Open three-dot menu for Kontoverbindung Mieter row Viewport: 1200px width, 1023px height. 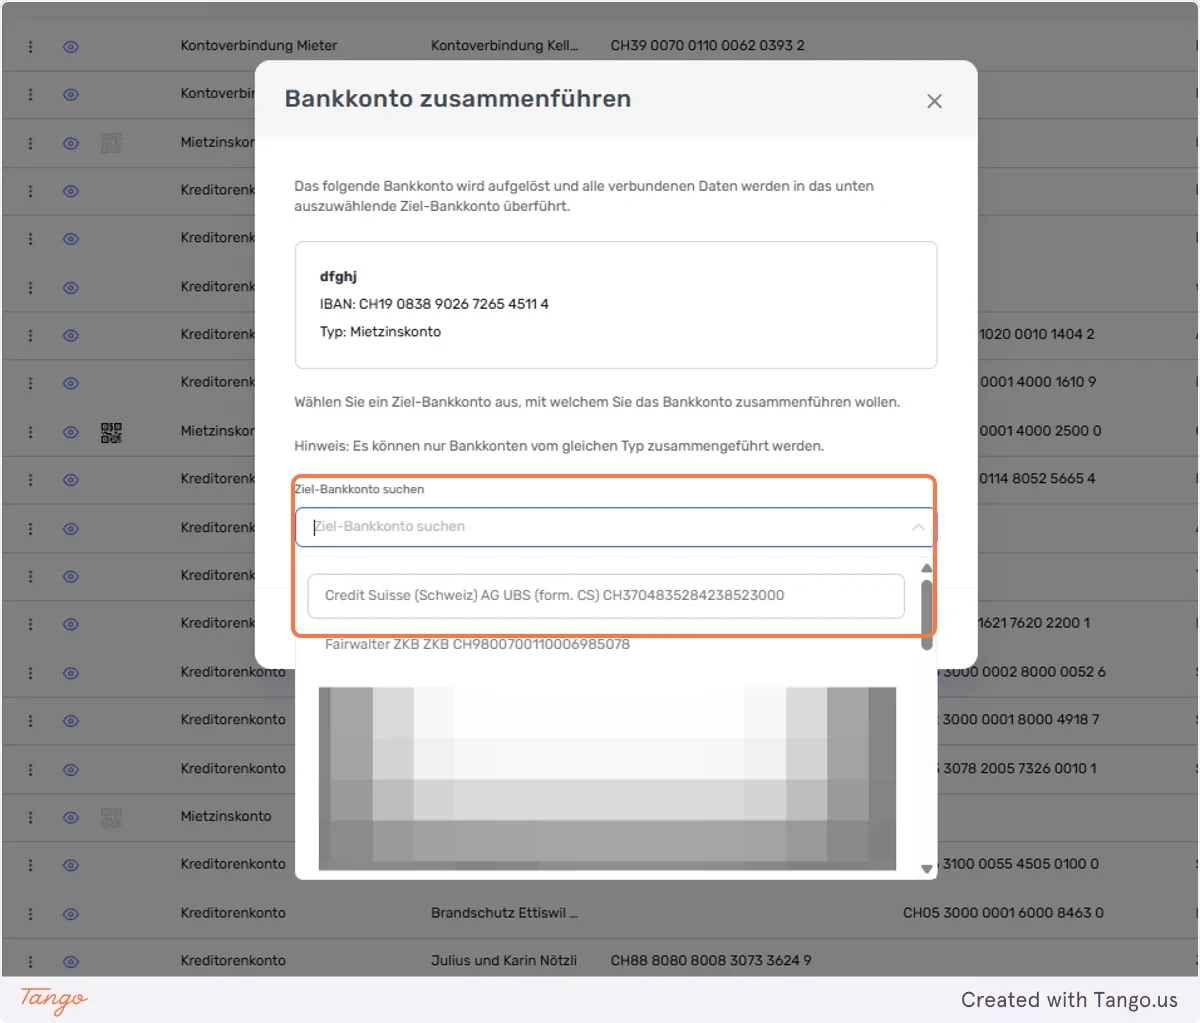tap(30, 46)
